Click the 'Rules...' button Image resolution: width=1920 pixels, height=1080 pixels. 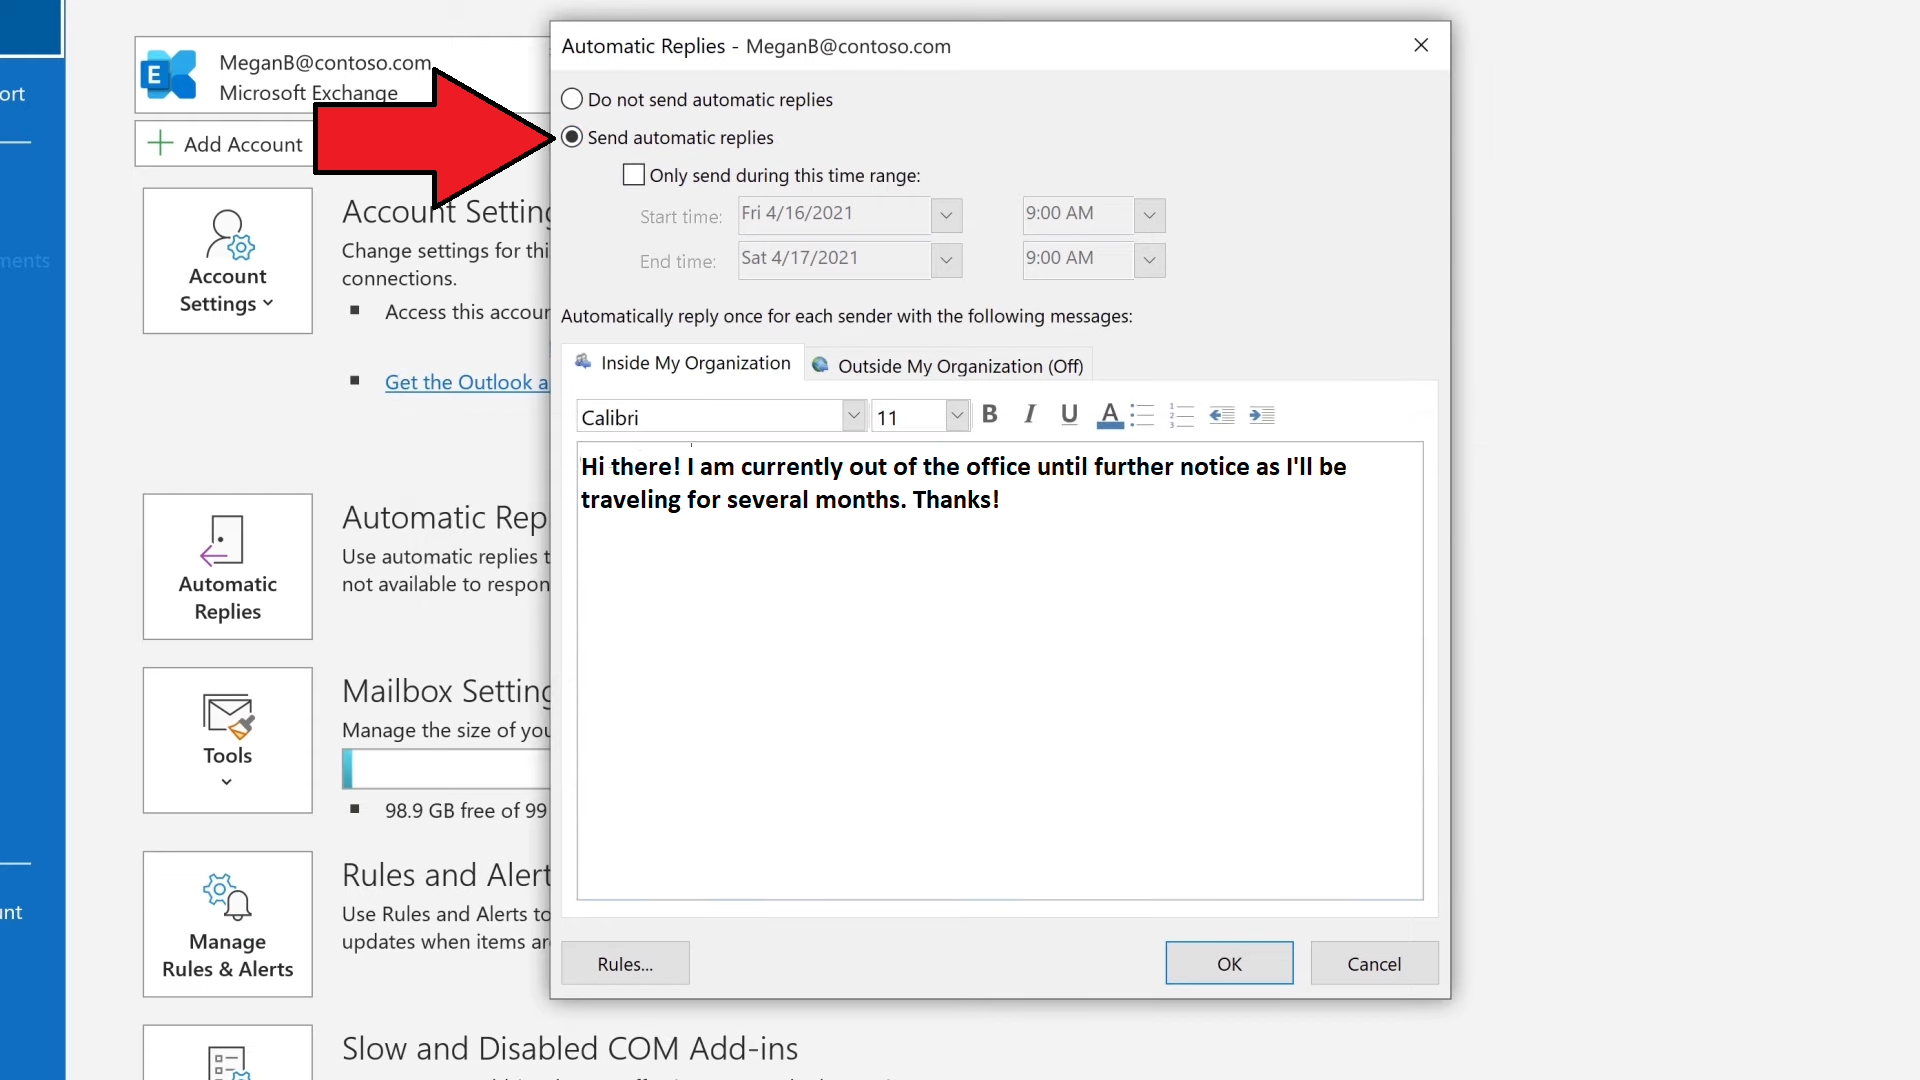click(x=625, y=963)
